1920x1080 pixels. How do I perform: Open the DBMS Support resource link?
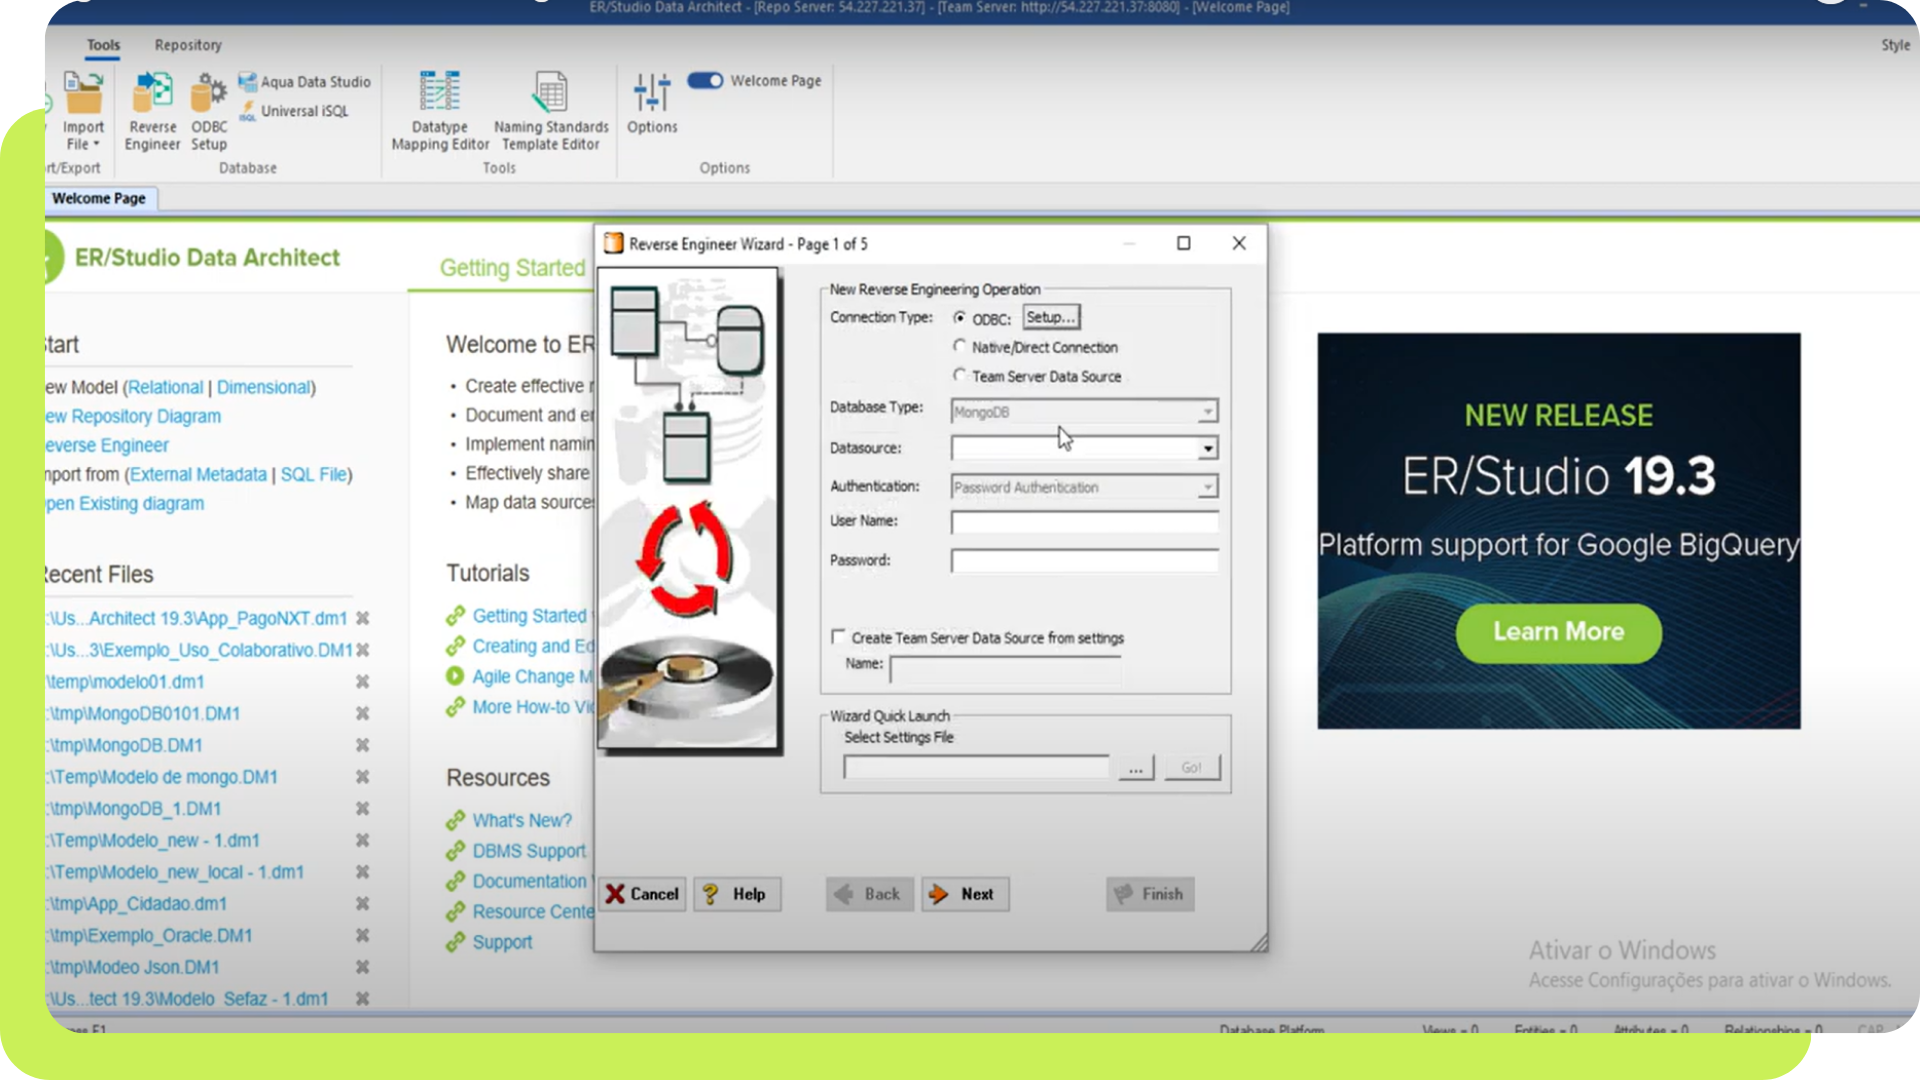(529, 851)
